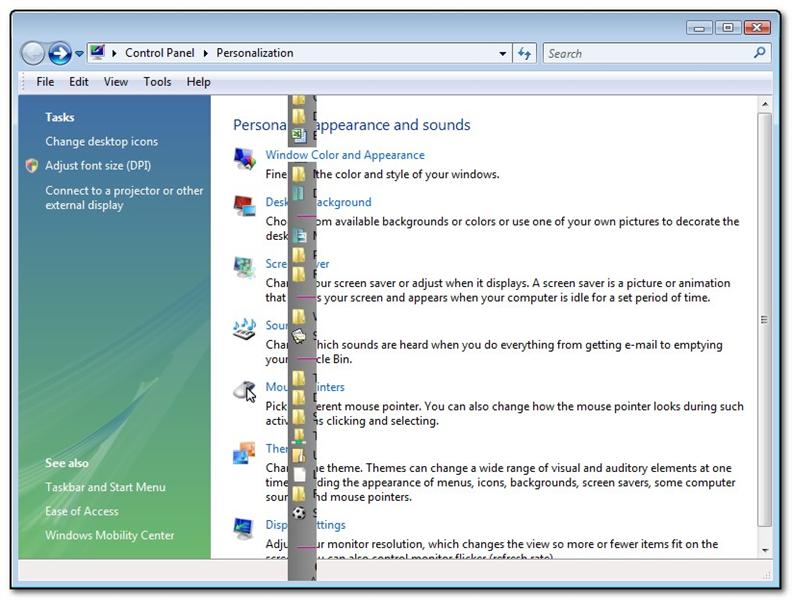
Task: Open the Adjust font size (DPI) link
Action: tap(98, 166)
